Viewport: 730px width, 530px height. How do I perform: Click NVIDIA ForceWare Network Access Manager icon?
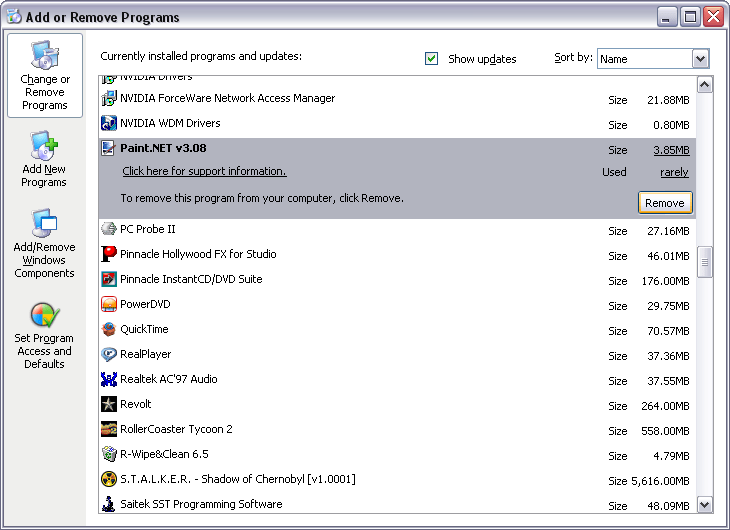pos(108,98)
